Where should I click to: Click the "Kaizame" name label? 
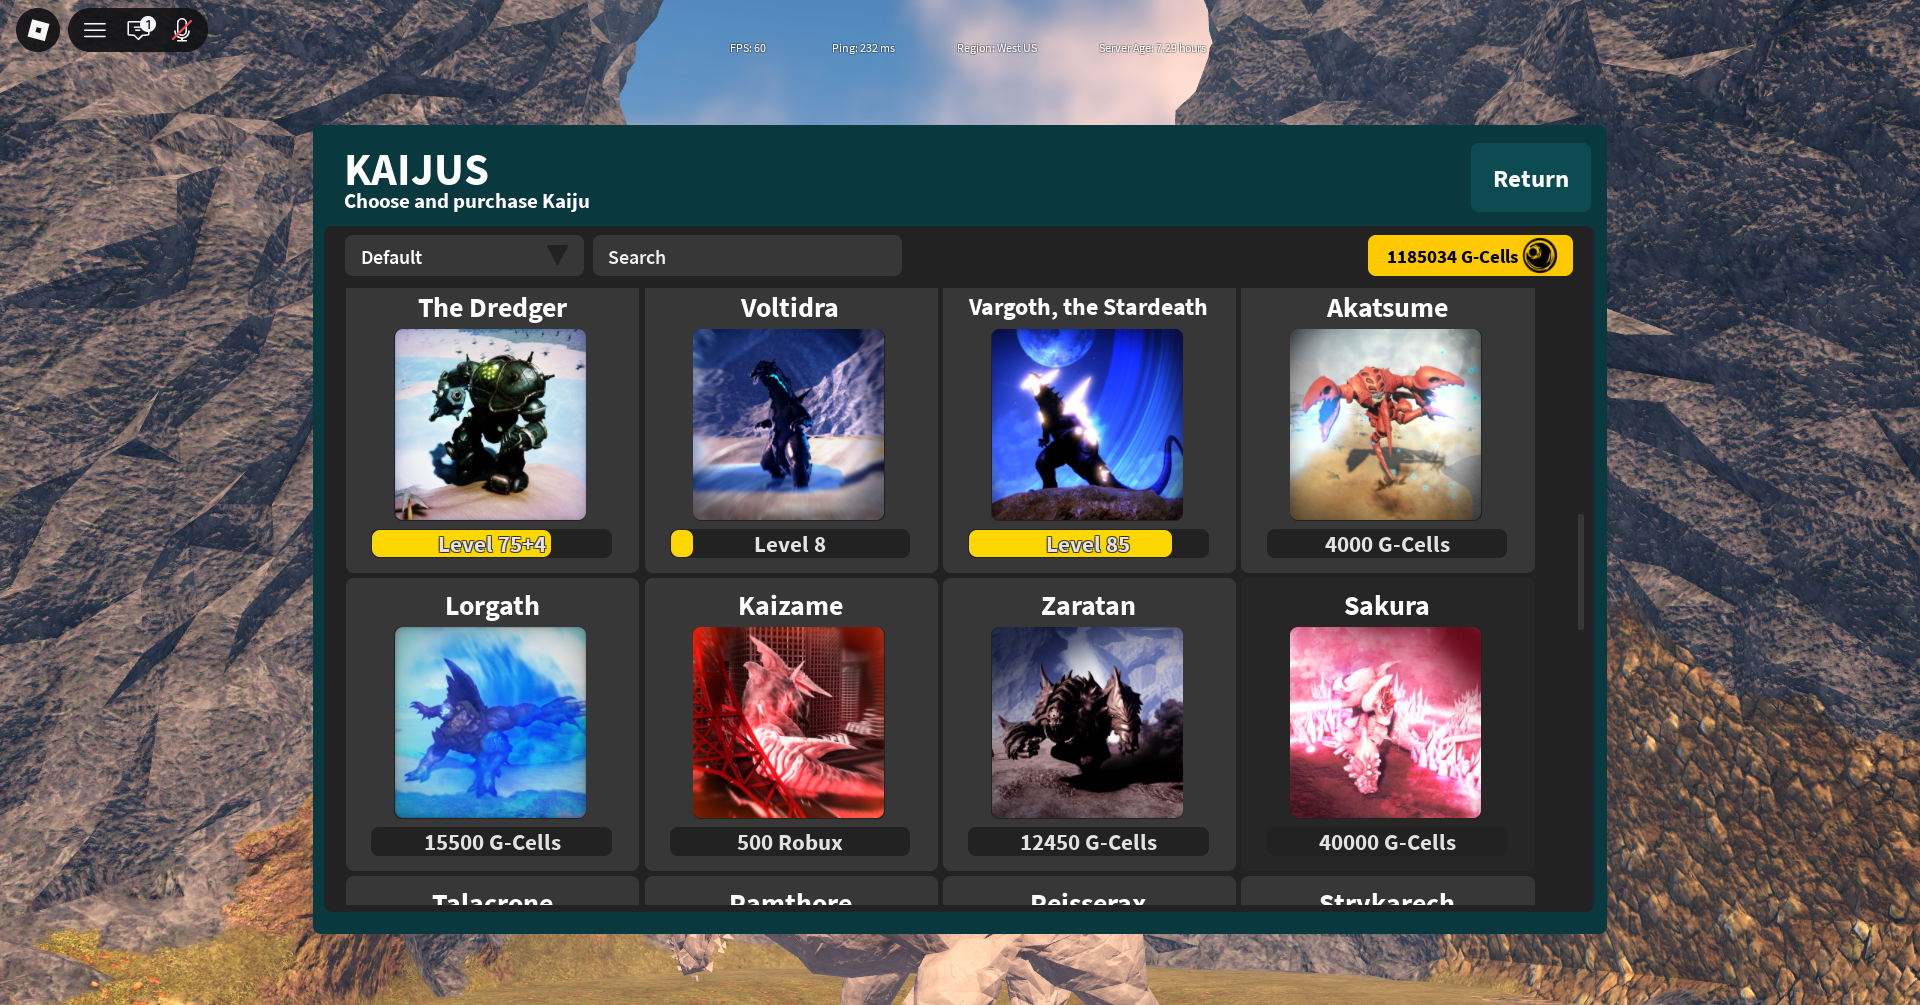[790, 606]
